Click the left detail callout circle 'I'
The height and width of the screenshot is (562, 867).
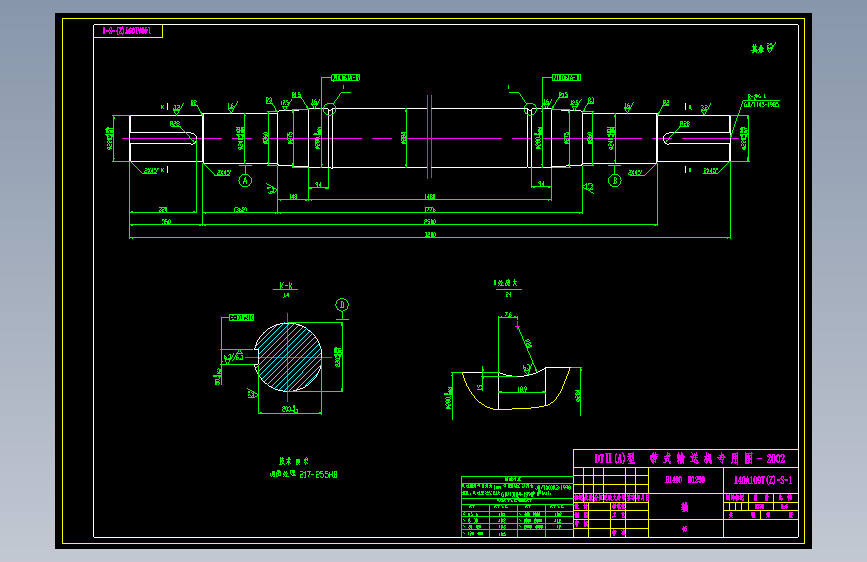click(329, 108)
